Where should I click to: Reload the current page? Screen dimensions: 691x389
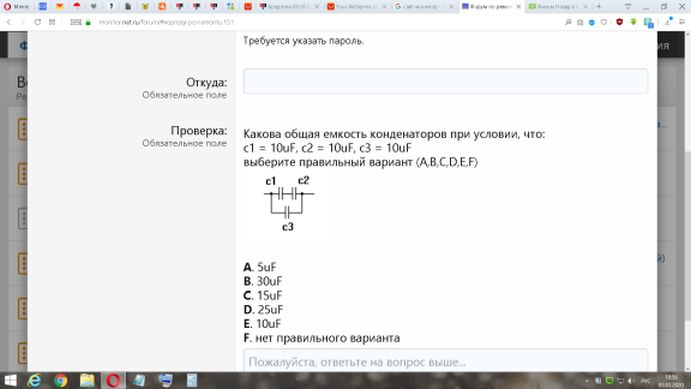pyautogui.click(x=37, y=22)
